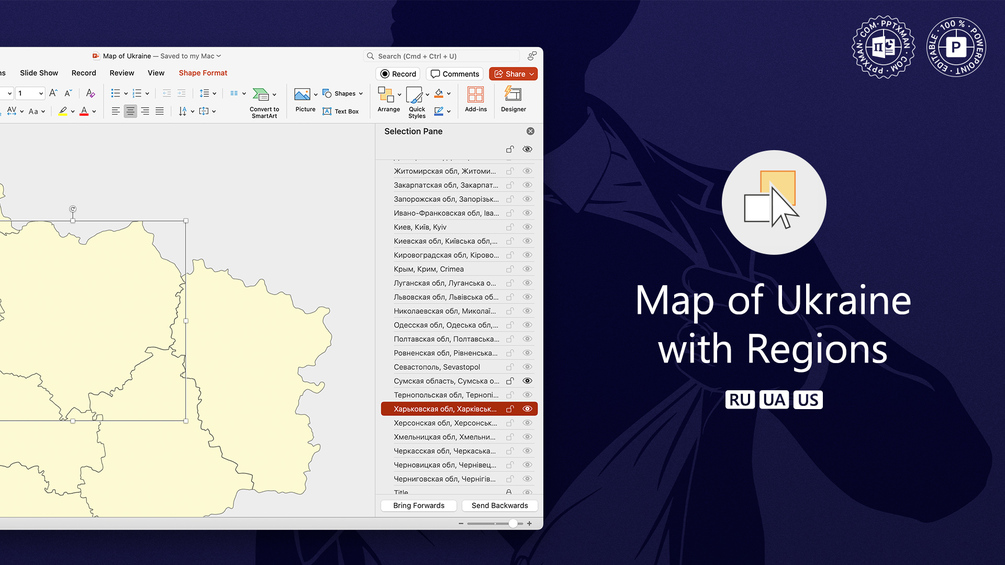
Task: Expand the Shapes gallery dropdown
Action: pos(361,94)
